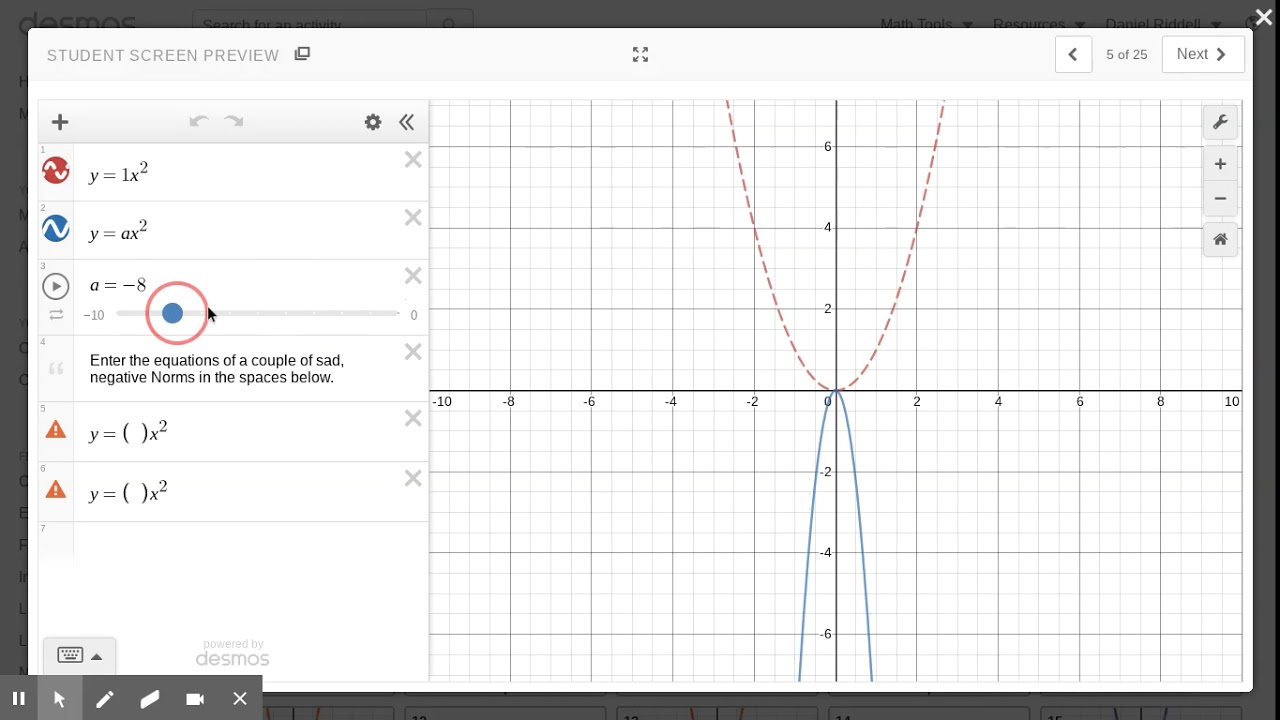
Task: Delete the a = −8 slider row
Action: click(x=413, y=275)
